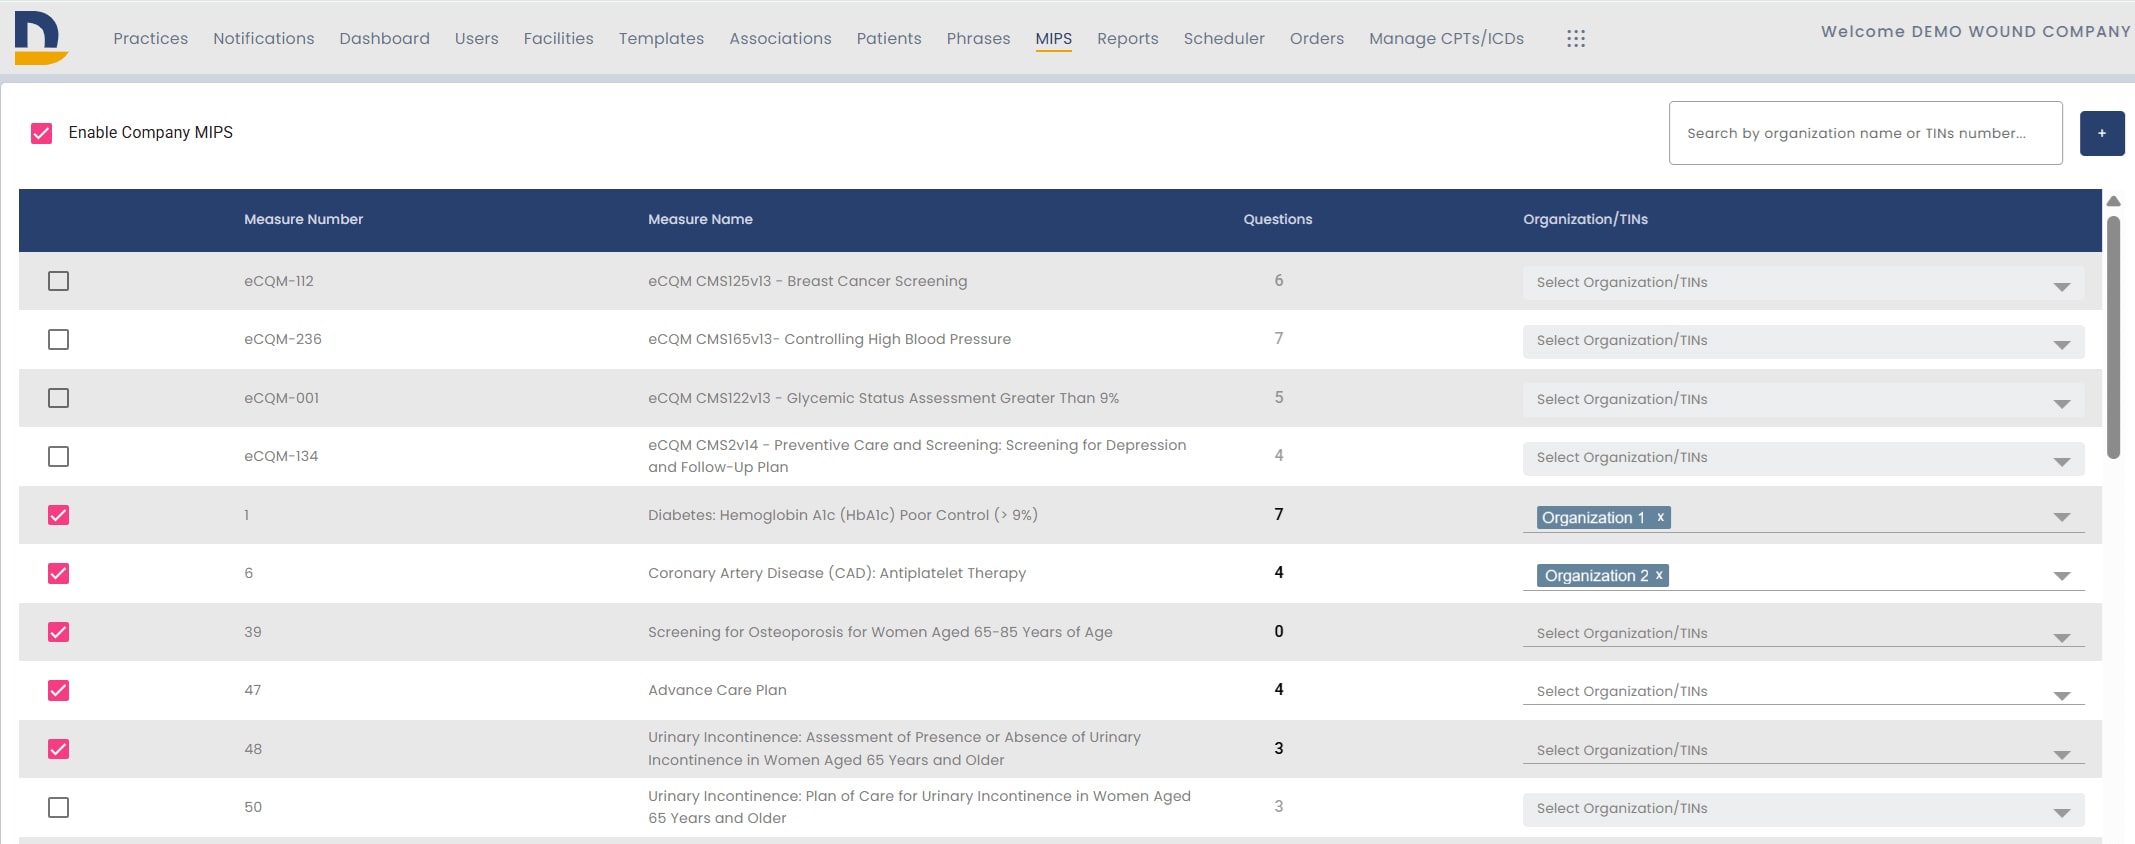Click the organization or TINs search field
Screen dimensions: 2135x844
[x=1865, y=133]
